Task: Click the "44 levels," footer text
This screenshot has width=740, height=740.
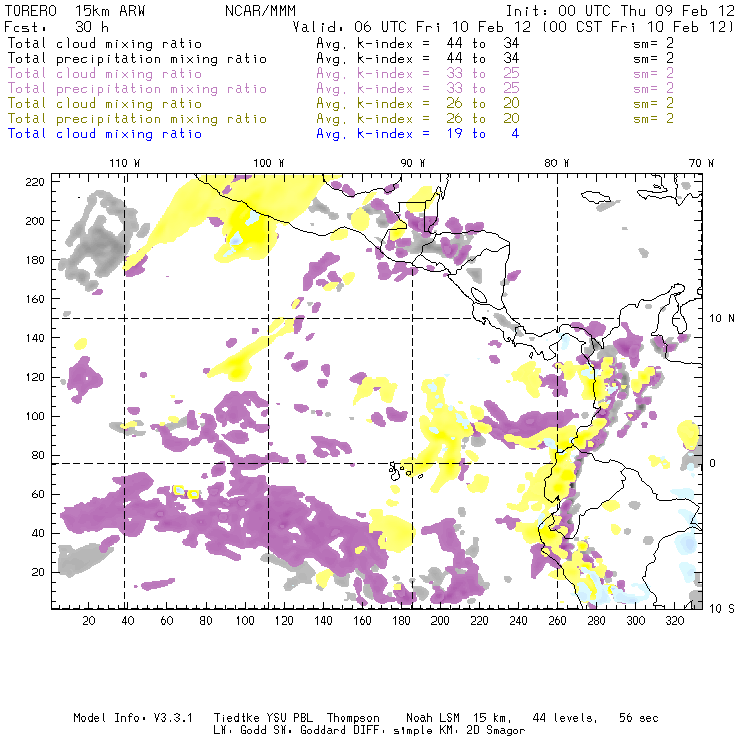Action: tap(565, 718)
